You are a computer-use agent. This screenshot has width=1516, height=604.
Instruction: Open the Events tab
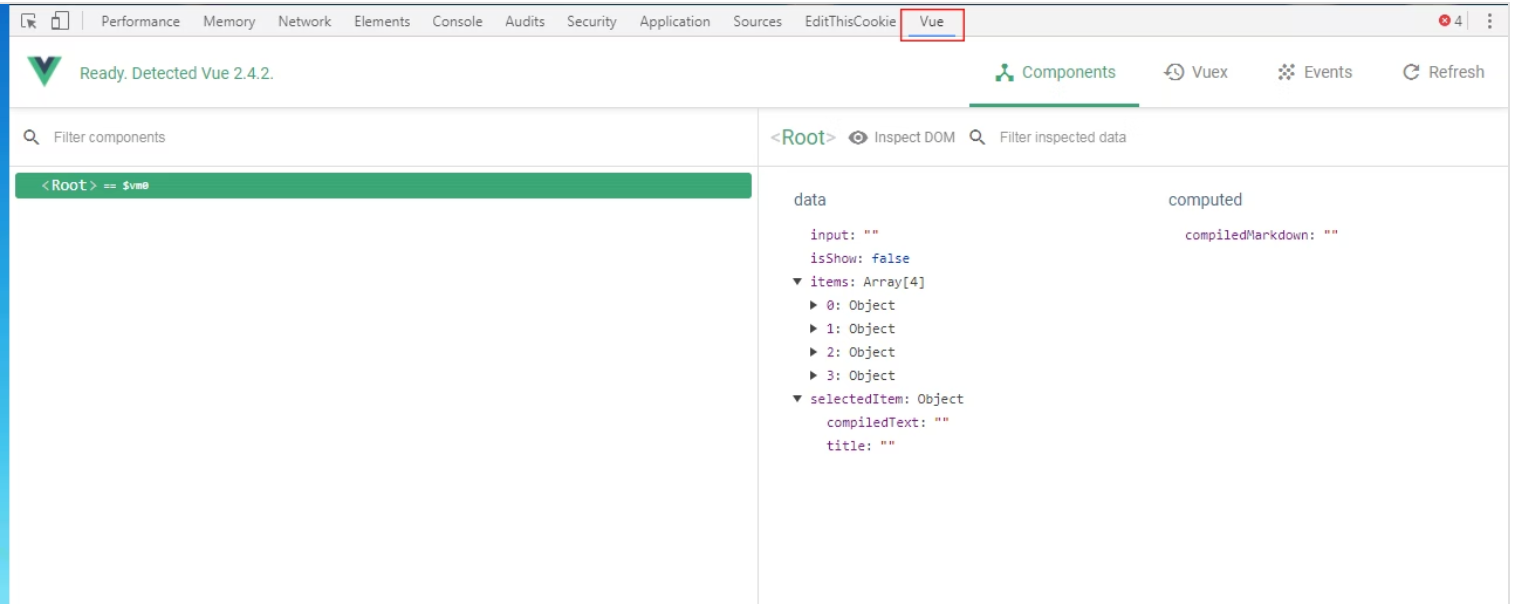[x=1314, y=72]
